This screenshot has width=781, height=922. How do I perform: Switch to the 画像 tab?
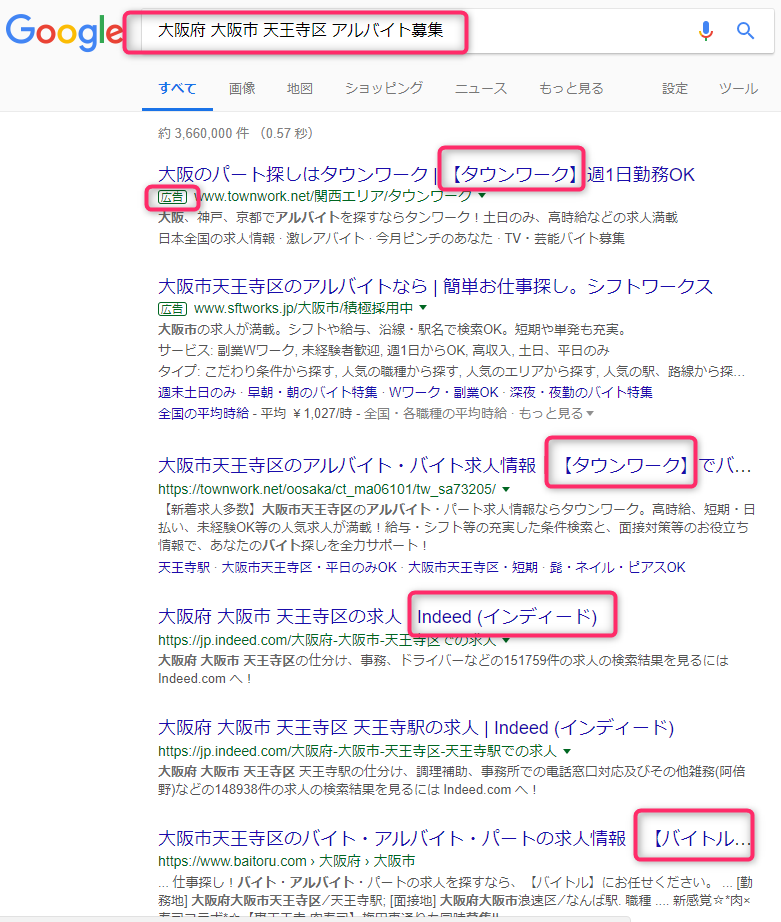coord(242,88)
